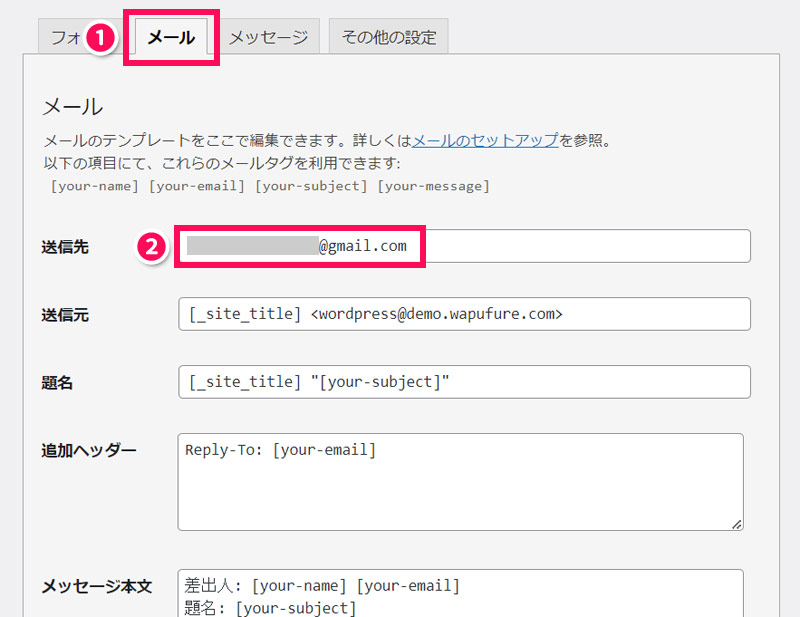This screenshot has width=800, height=617.
Task: Switch to the メール tab
Action: pyautogui.click(x=171, y=38)
